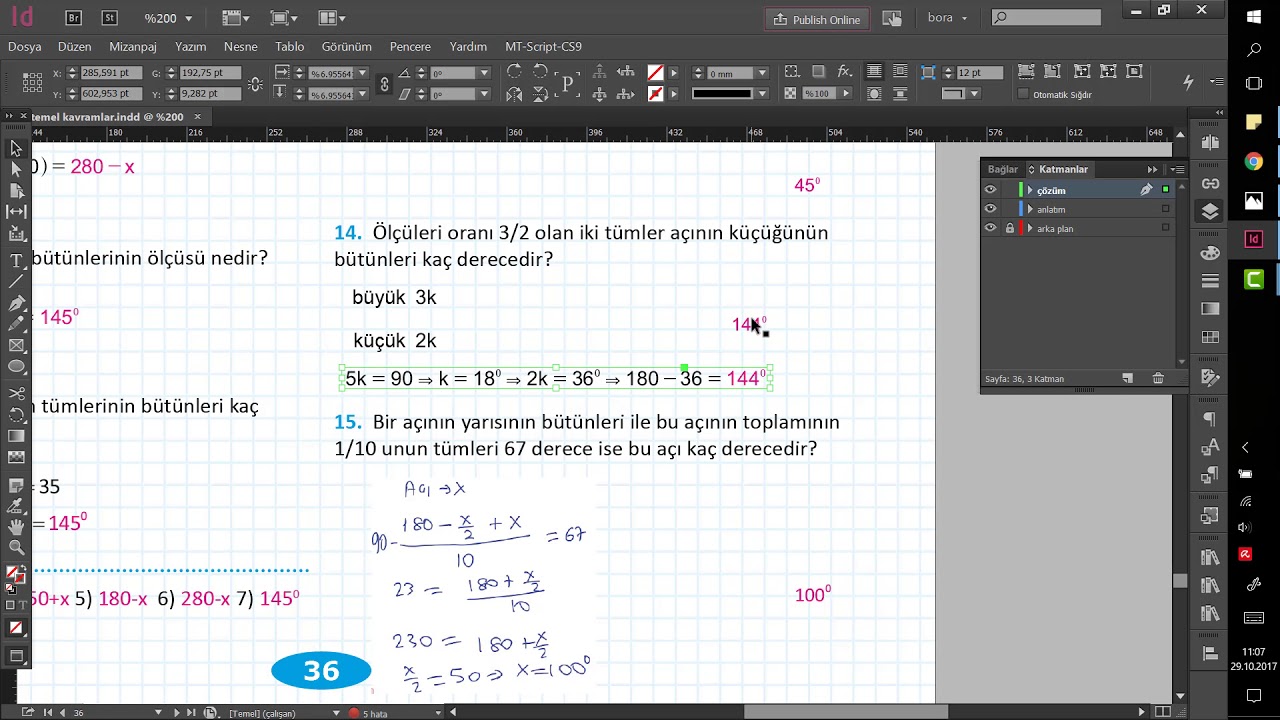Click the 5 hata preflight status
1280x720 pixels.
click(374, 713)
